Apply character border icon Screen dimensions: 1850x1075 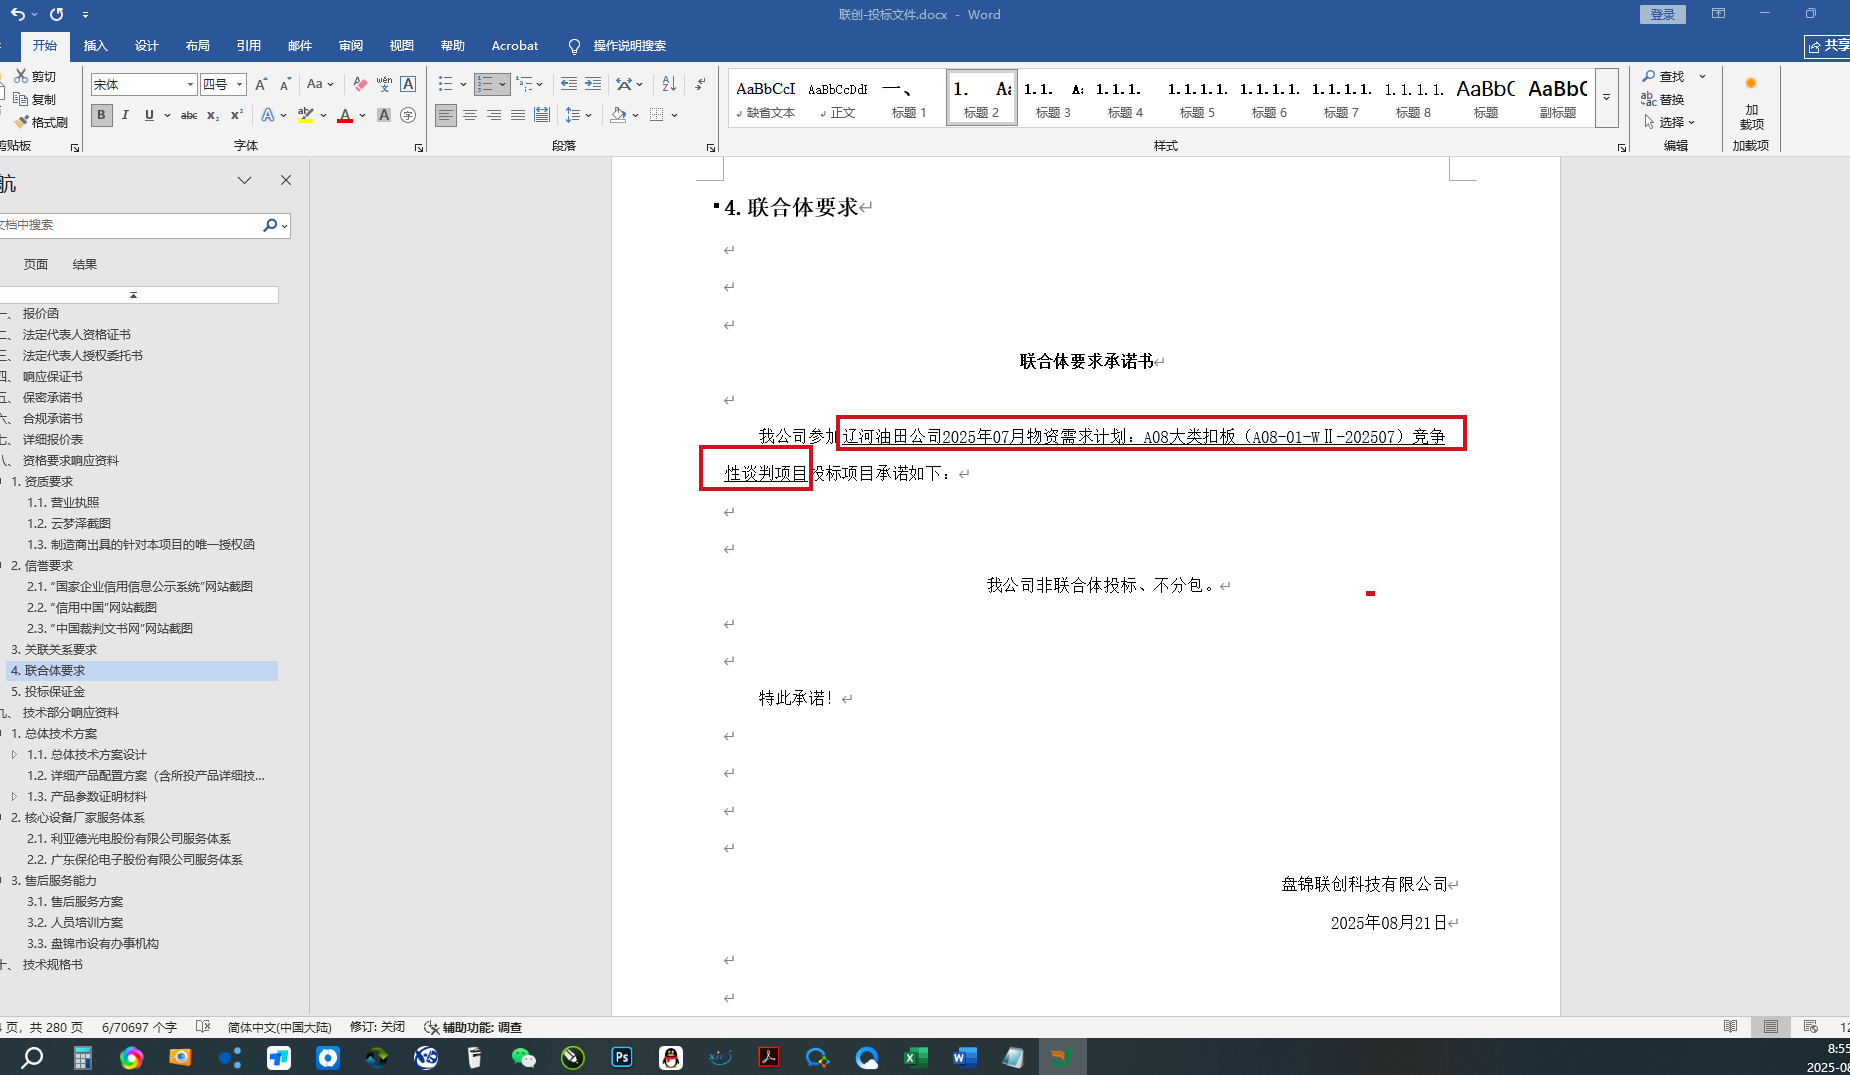pyautogui.click(x=408, y=84)
